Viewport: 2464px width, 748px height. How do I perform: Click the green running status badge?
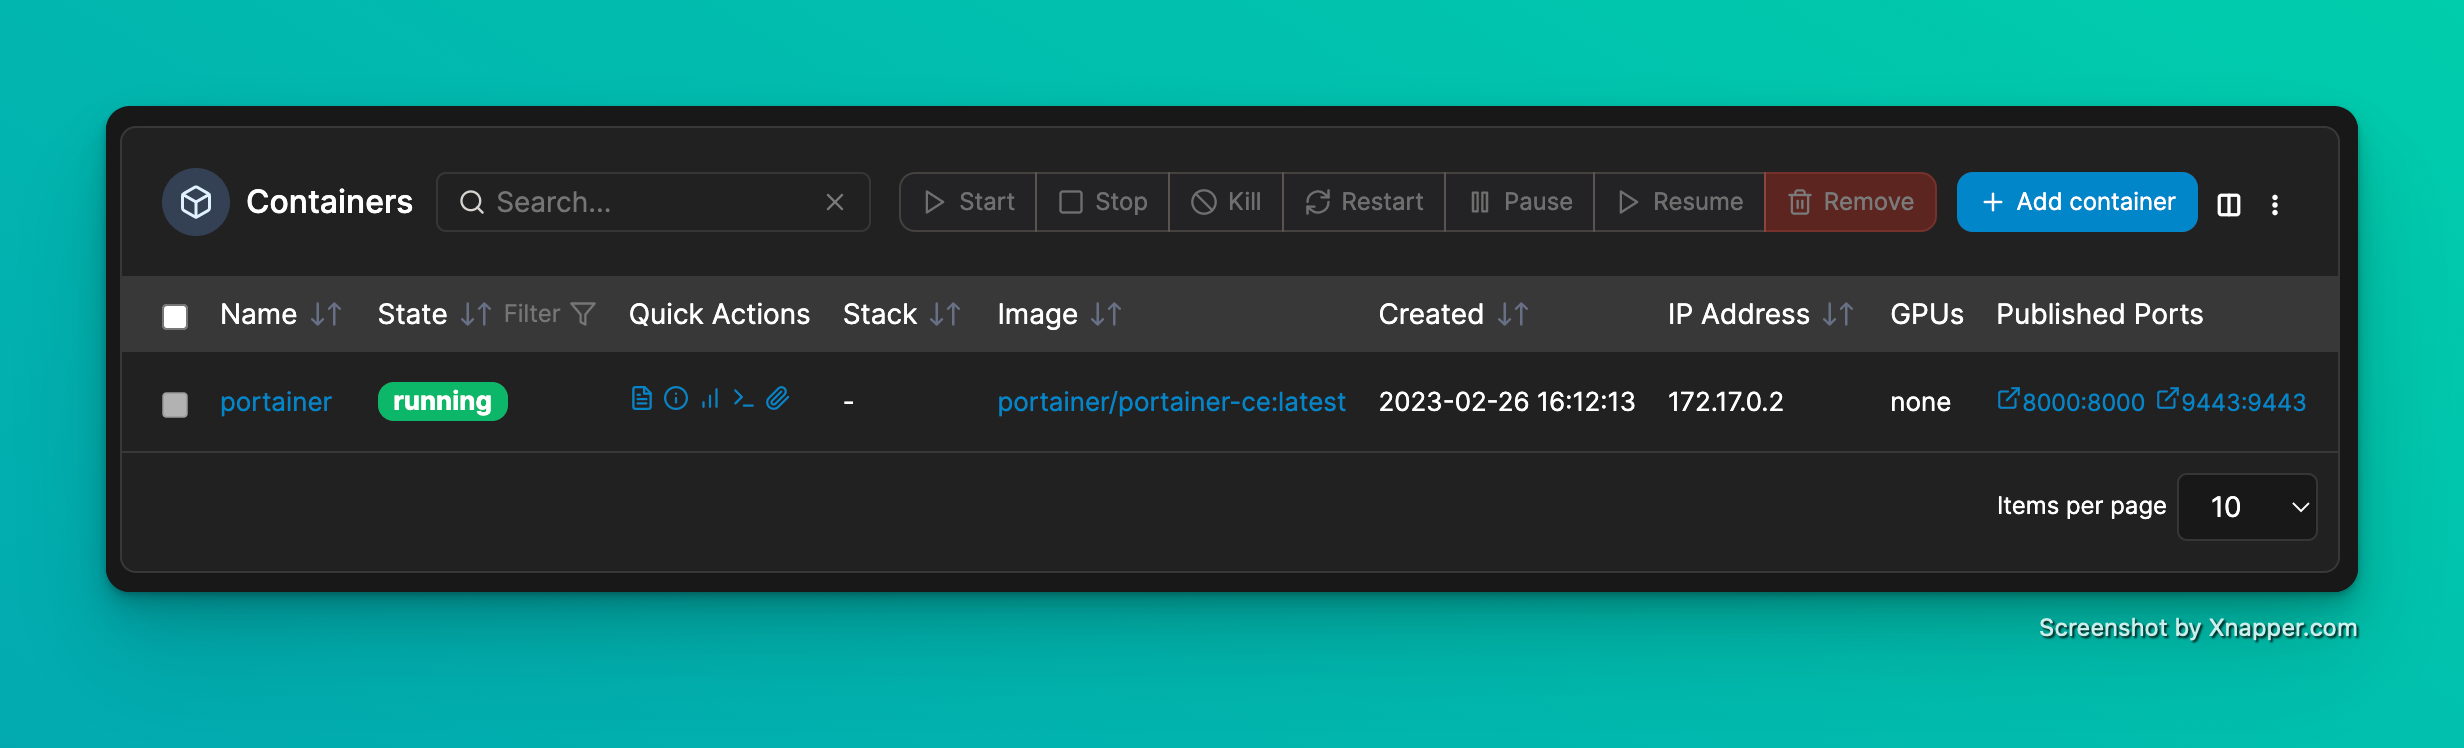443,401
